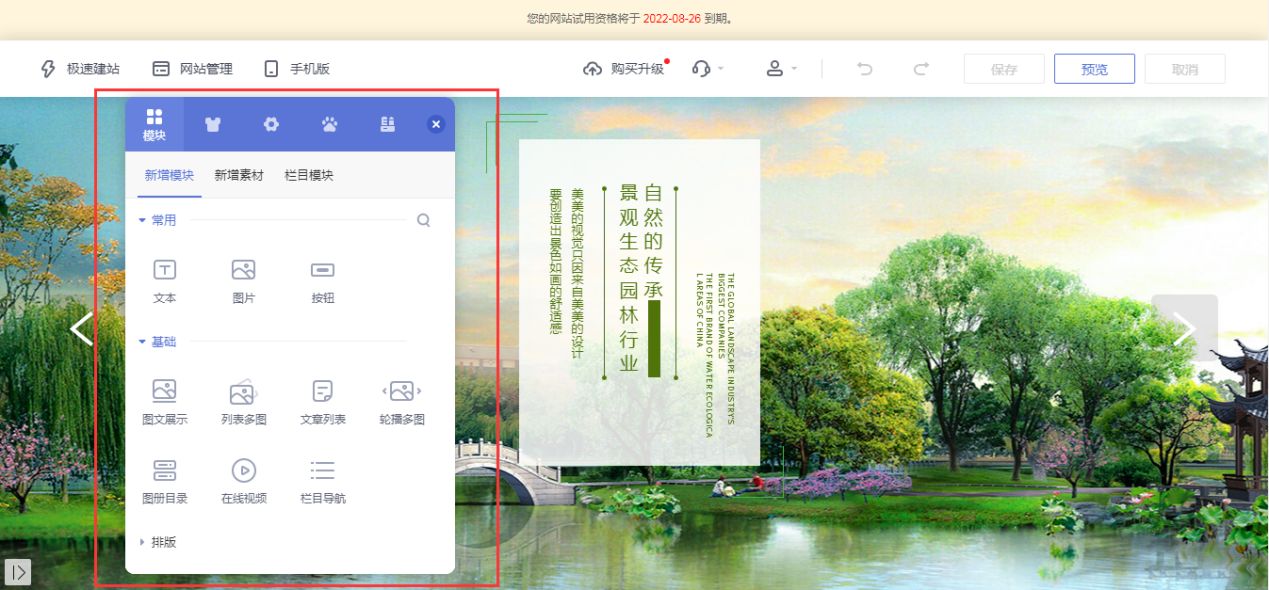Screen dimensions: 1269x590
Task: Click 购买升级 purchase upgrade
Action: (x=625, y=69)
